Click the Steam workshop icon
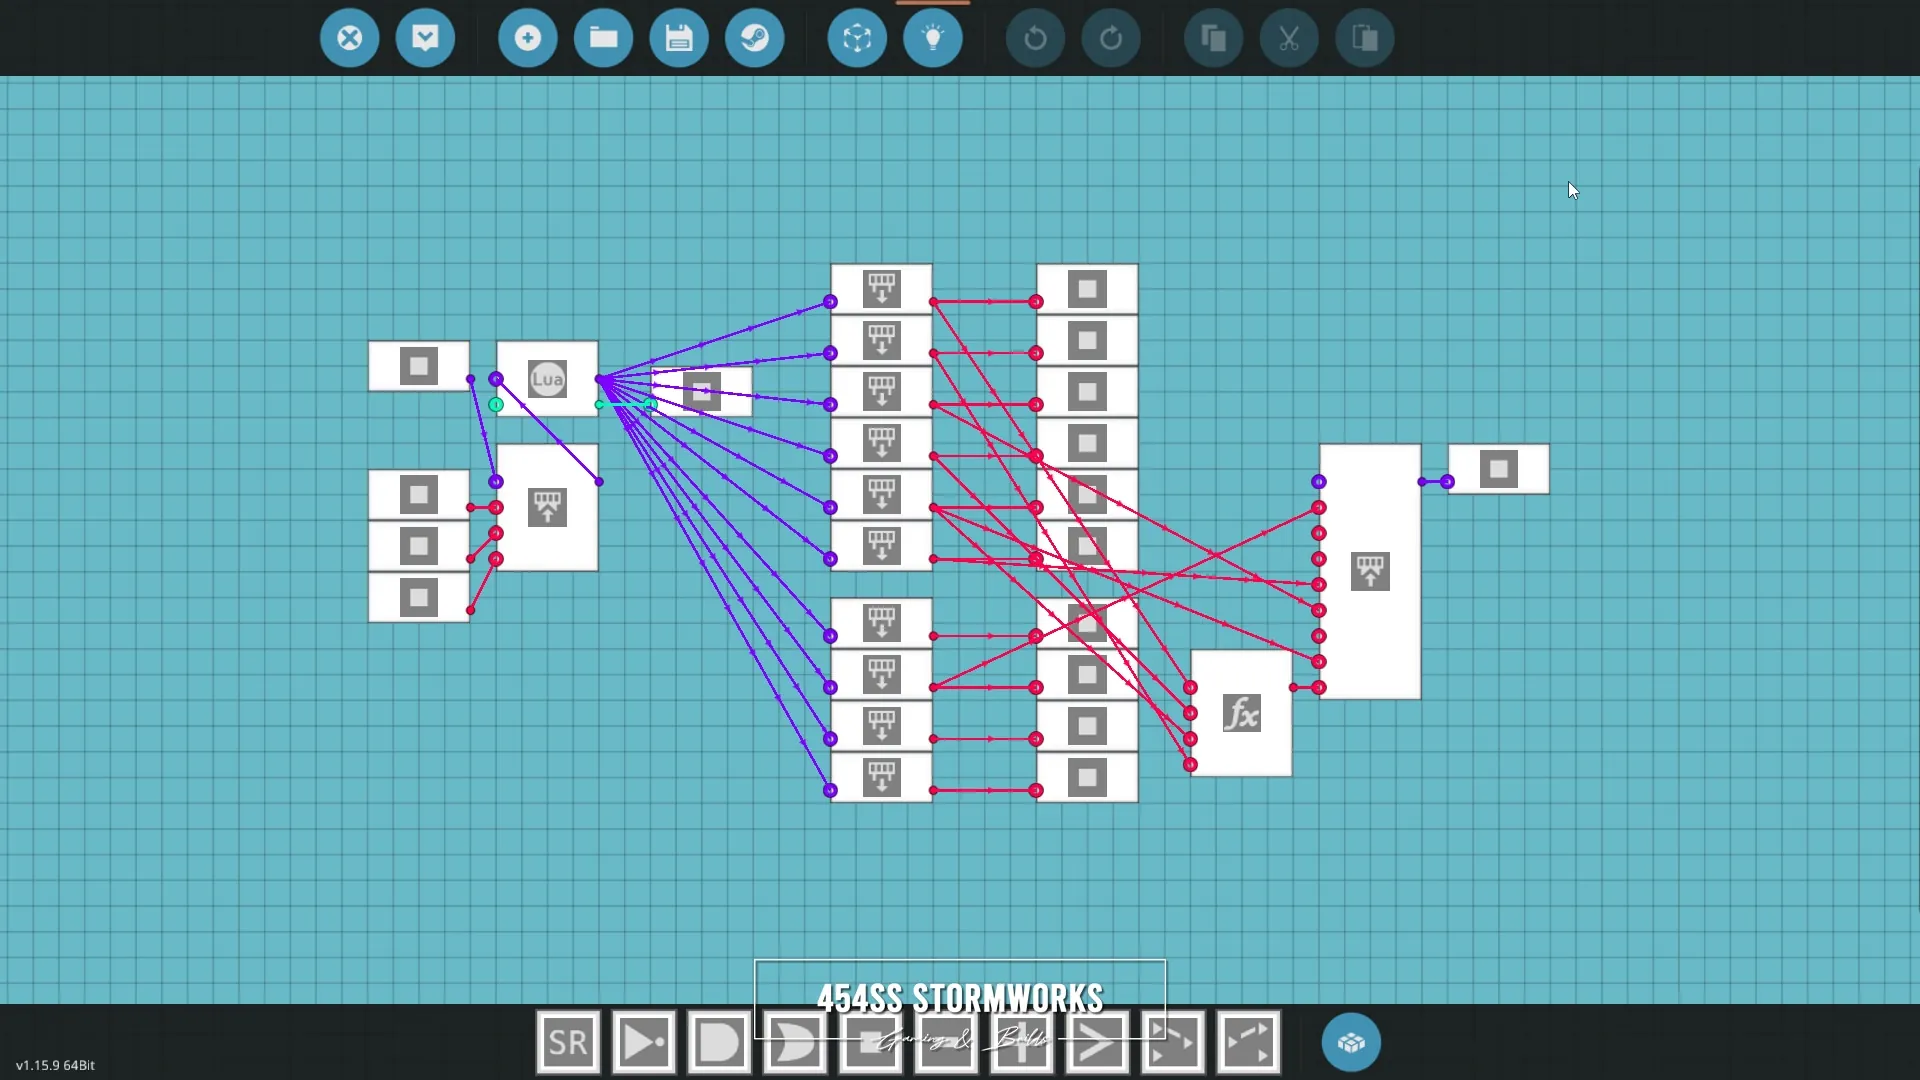Screen dimensions: 1920x1080 tap(755, 38)
